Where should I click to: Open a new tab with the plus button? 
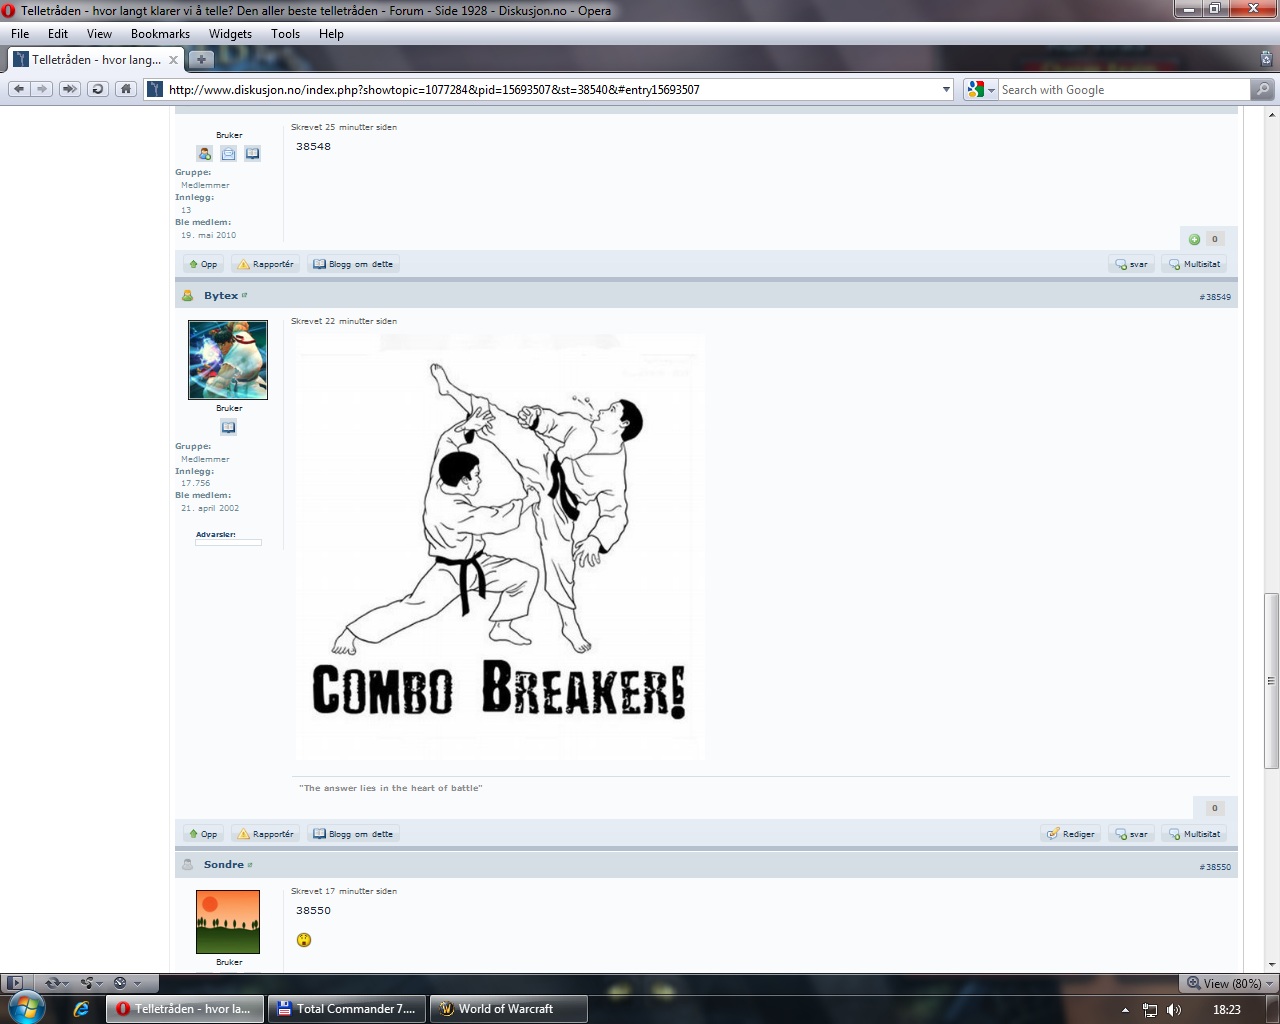click(201, 59)
